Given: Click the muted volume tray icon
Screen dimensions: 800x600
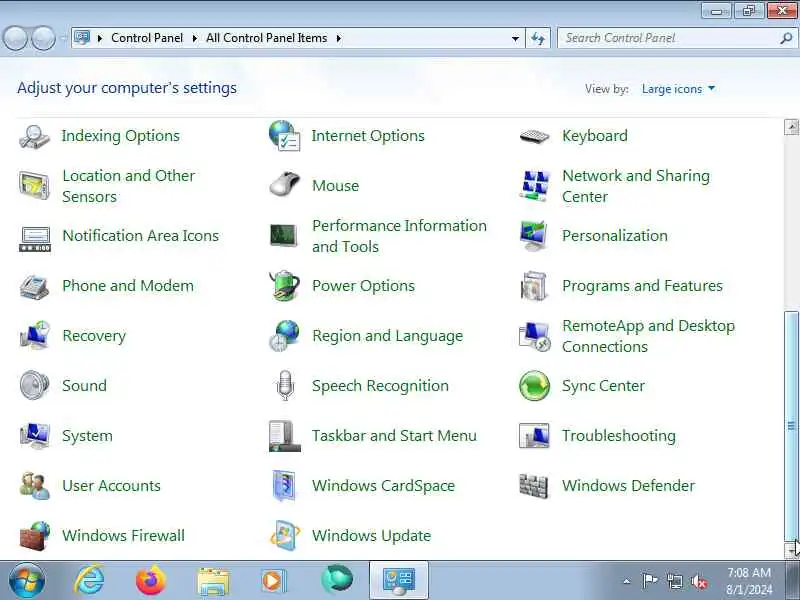Looking at the screenshot, I should point(699,581).
